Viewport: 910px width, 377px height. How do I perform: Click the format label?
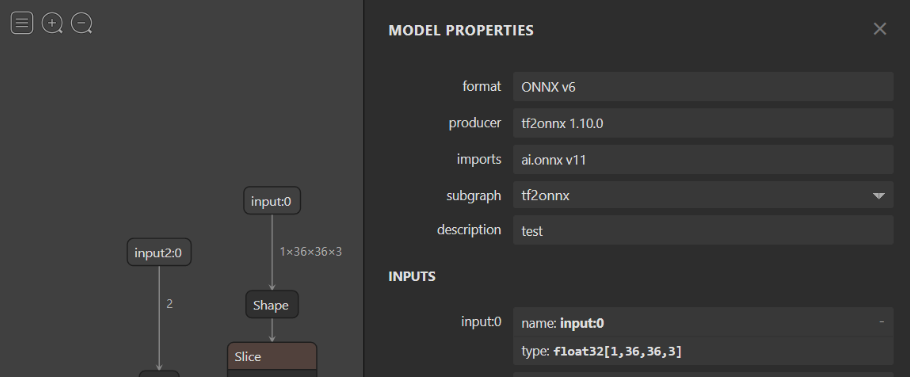click(482, 86)
